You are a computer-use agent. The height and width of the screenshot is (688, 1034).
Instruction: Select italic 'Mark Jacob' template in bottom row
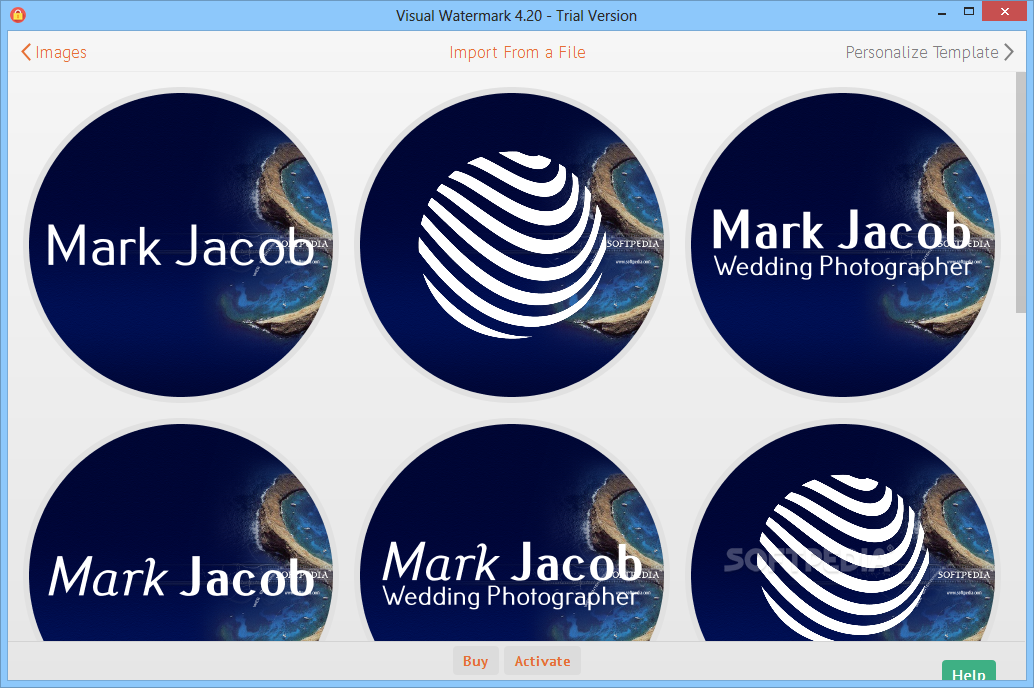coord(181,532)
